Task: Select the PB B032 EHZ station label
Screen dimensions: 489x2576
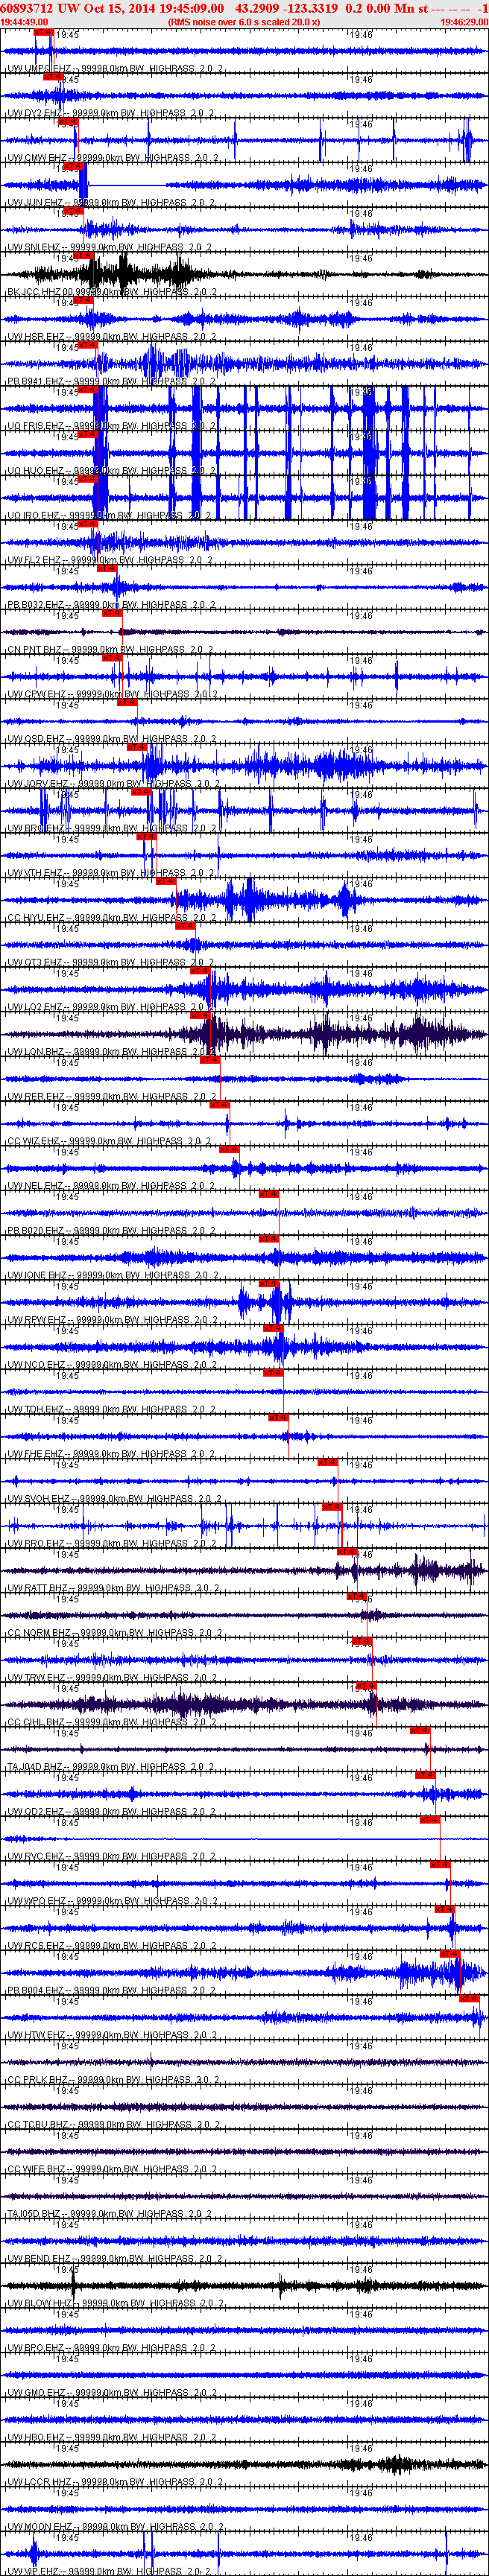Action: click(111, 605)
